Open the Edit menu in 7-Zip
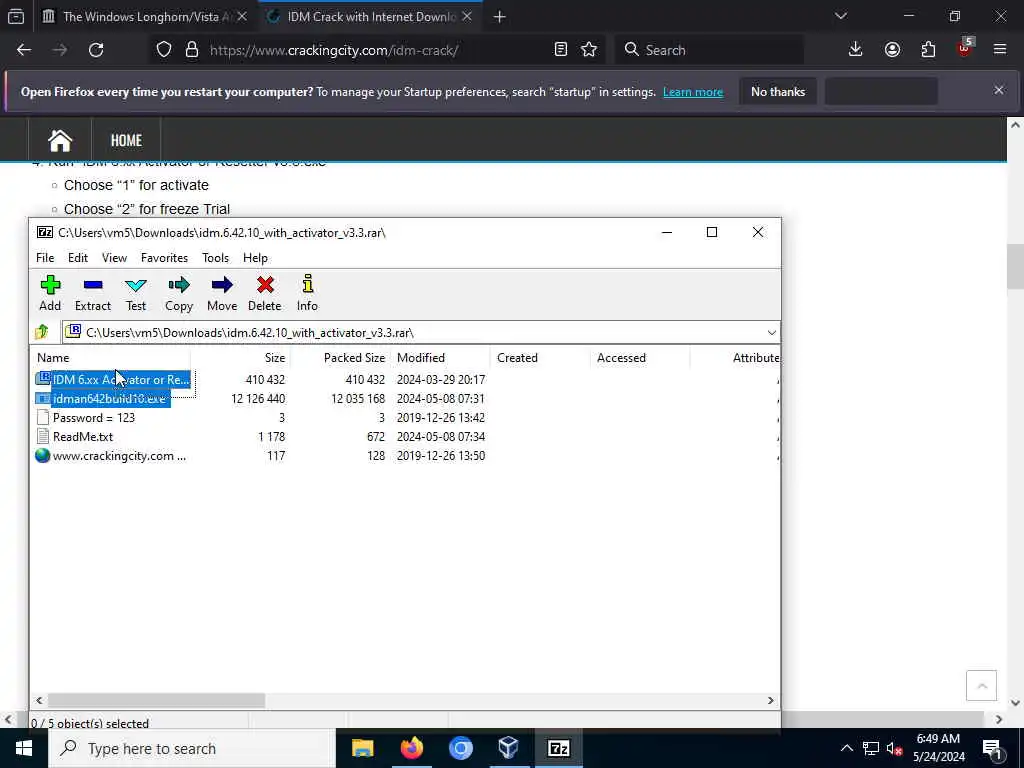The image size is (1024, 768). pyautogui.click(x=78, y=258)
